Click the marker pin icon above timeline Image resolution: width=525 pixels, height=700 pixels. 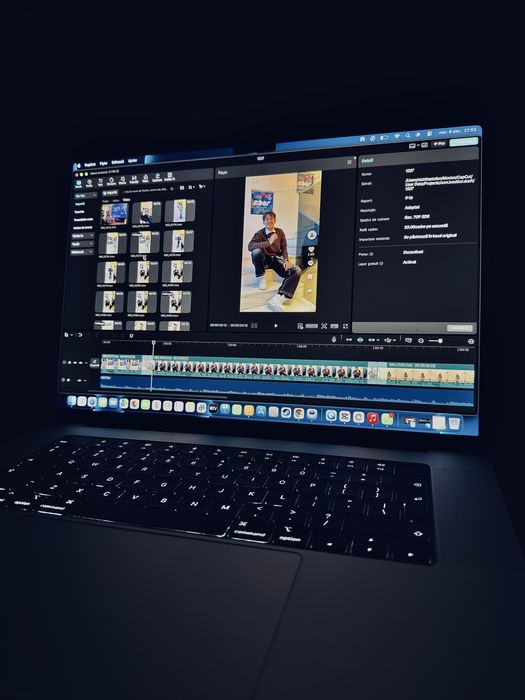click(x=131, y=335)
